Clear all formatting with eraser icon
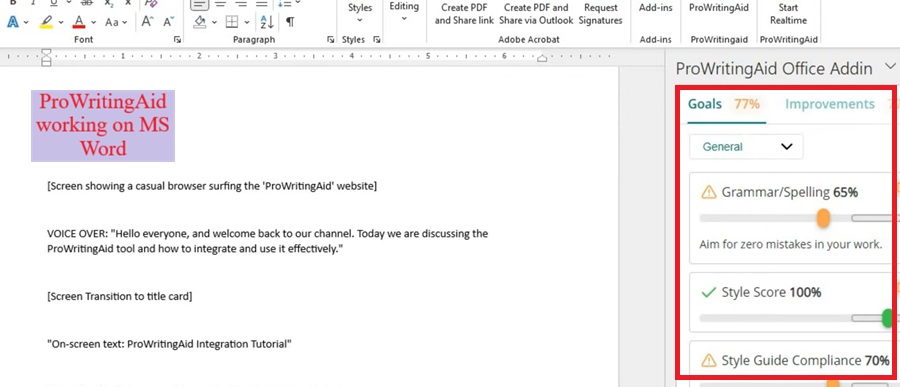The image size is (900, 387). (151, 3)
